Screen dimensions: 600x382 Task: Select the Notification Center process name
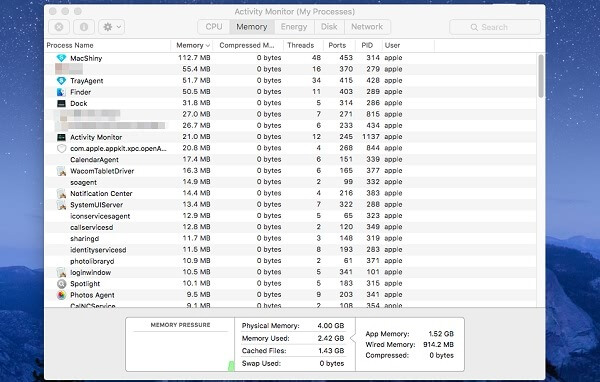coord(101,193)
